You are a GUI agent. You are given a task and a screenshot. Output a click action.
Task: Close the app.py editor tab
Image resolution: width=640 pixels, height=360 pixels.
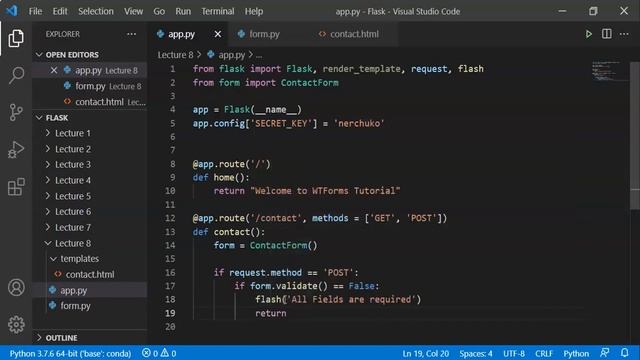point(218,34)
